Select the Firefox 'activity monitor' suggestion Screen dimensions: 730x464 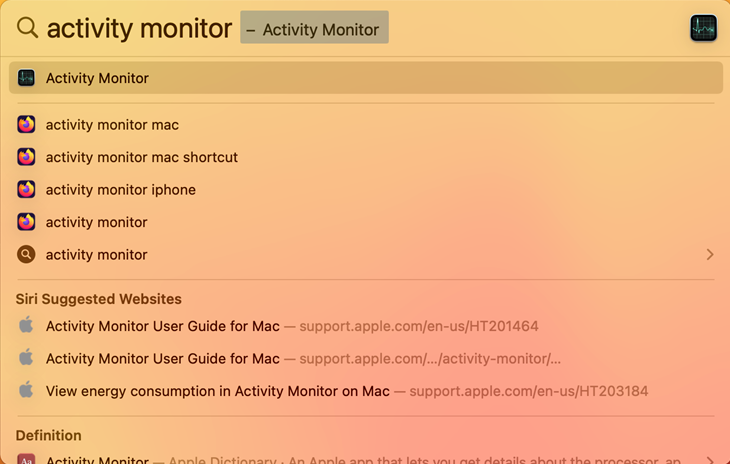point(97,222)
